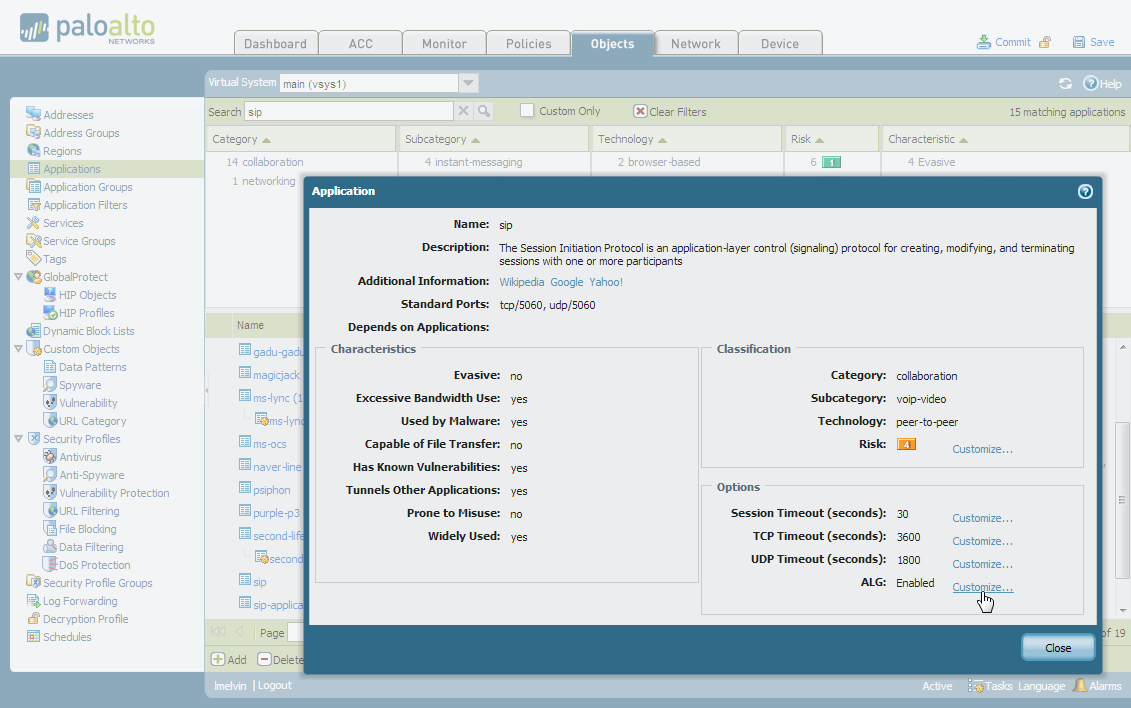Collapse the Security Profiles tree node
The width and height of the screenshot is (1131, 708).
click(18, 439)
